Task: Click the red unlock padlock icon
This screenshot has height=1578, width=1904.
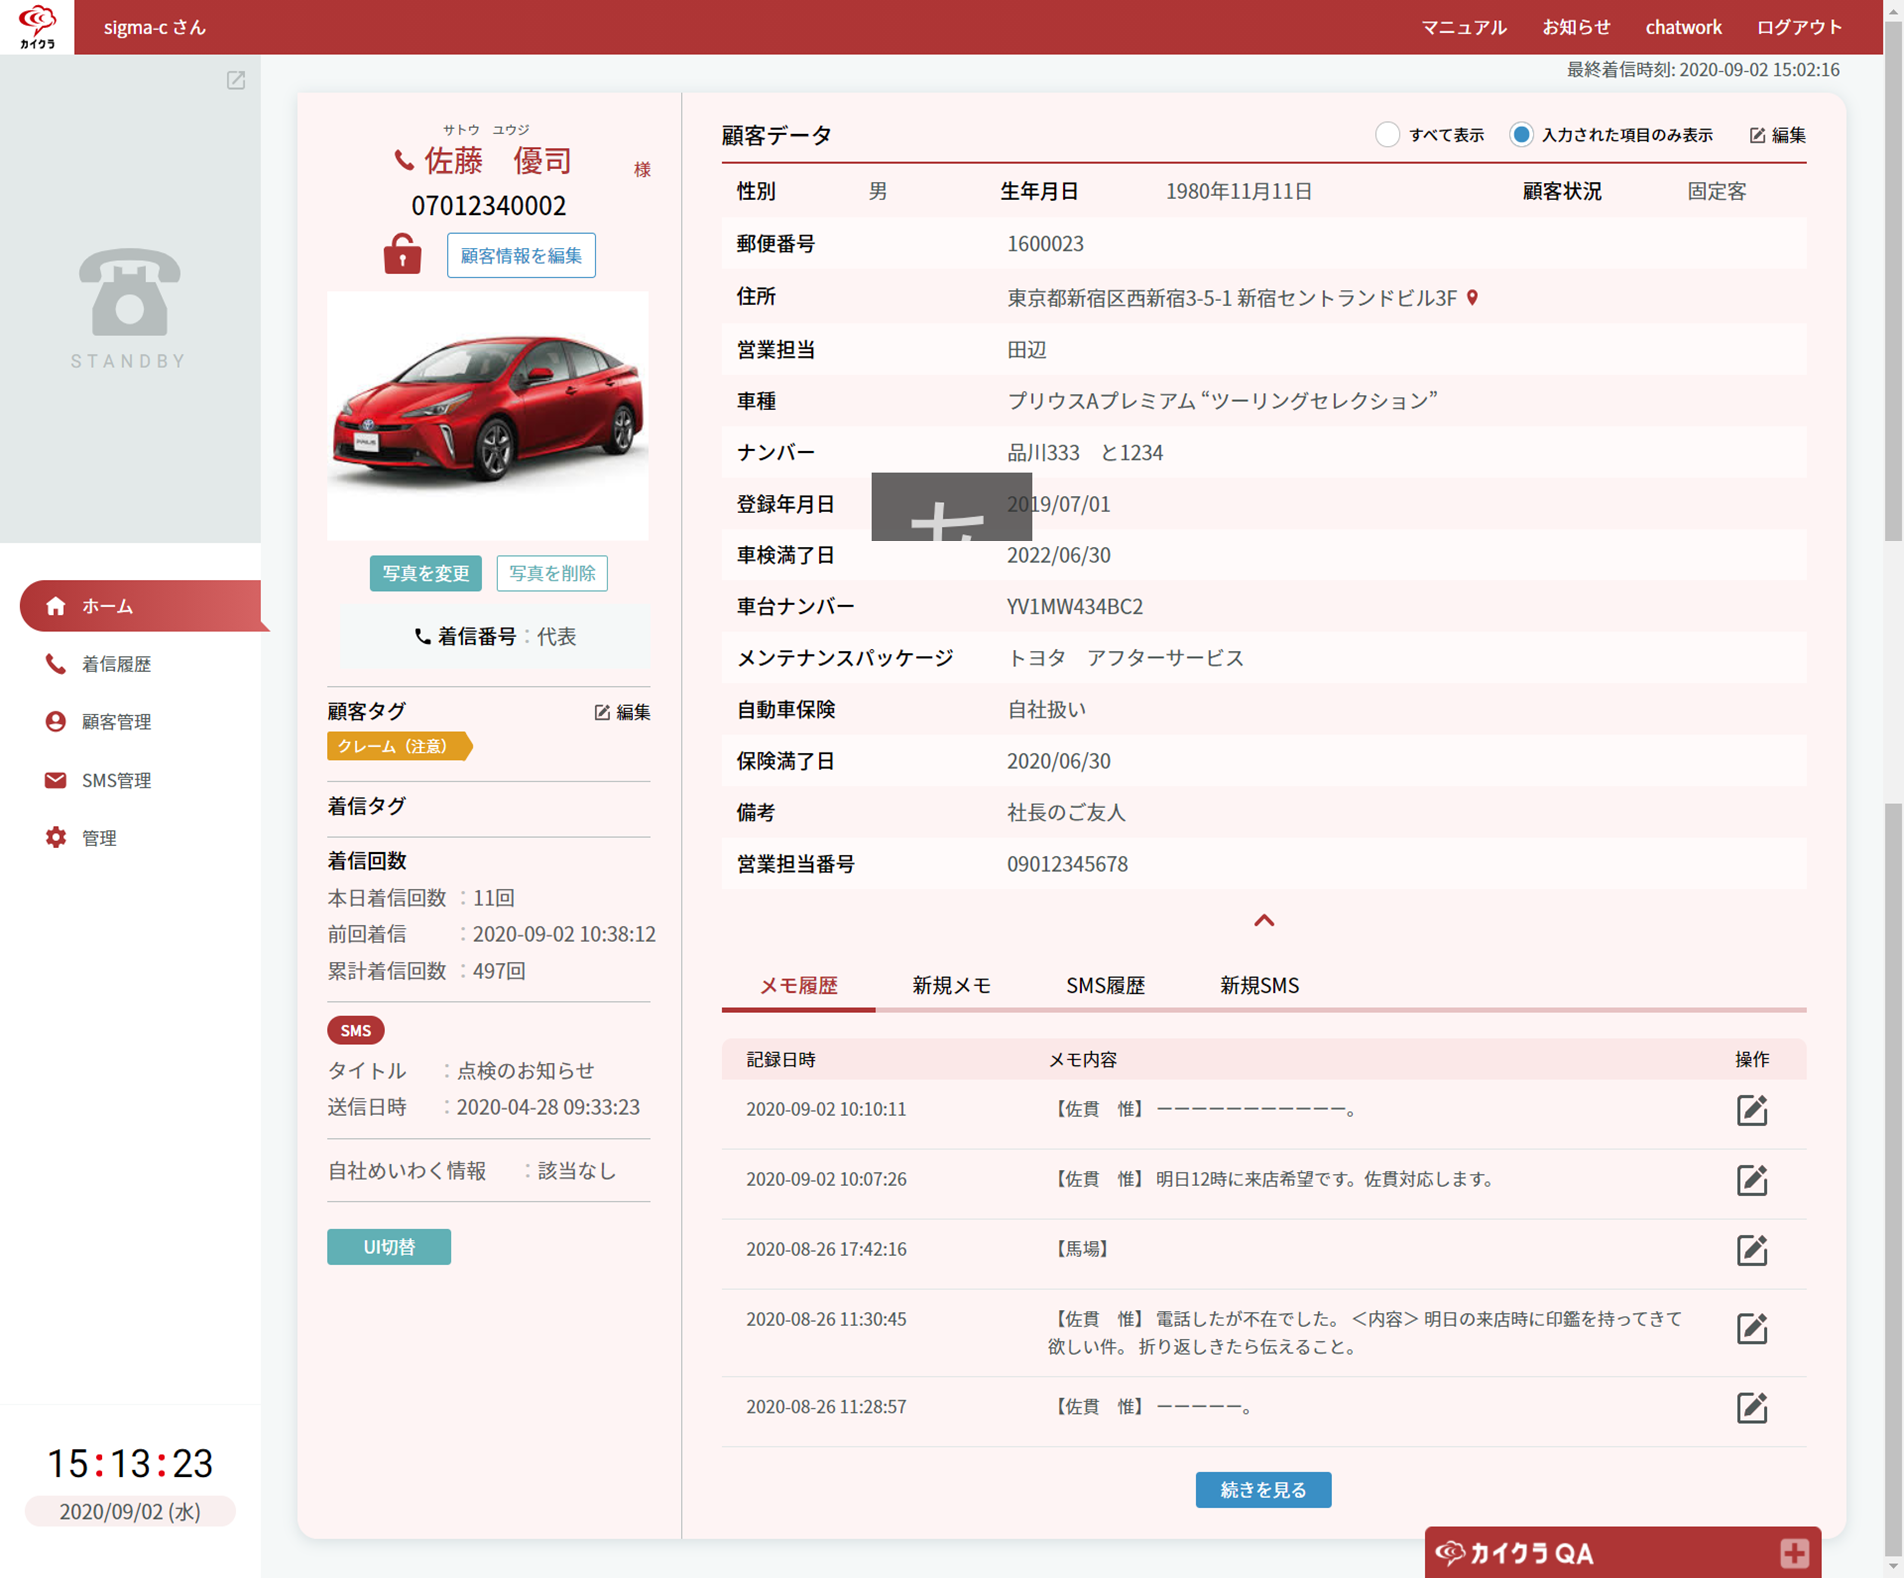Action: (x=402, y=255)
